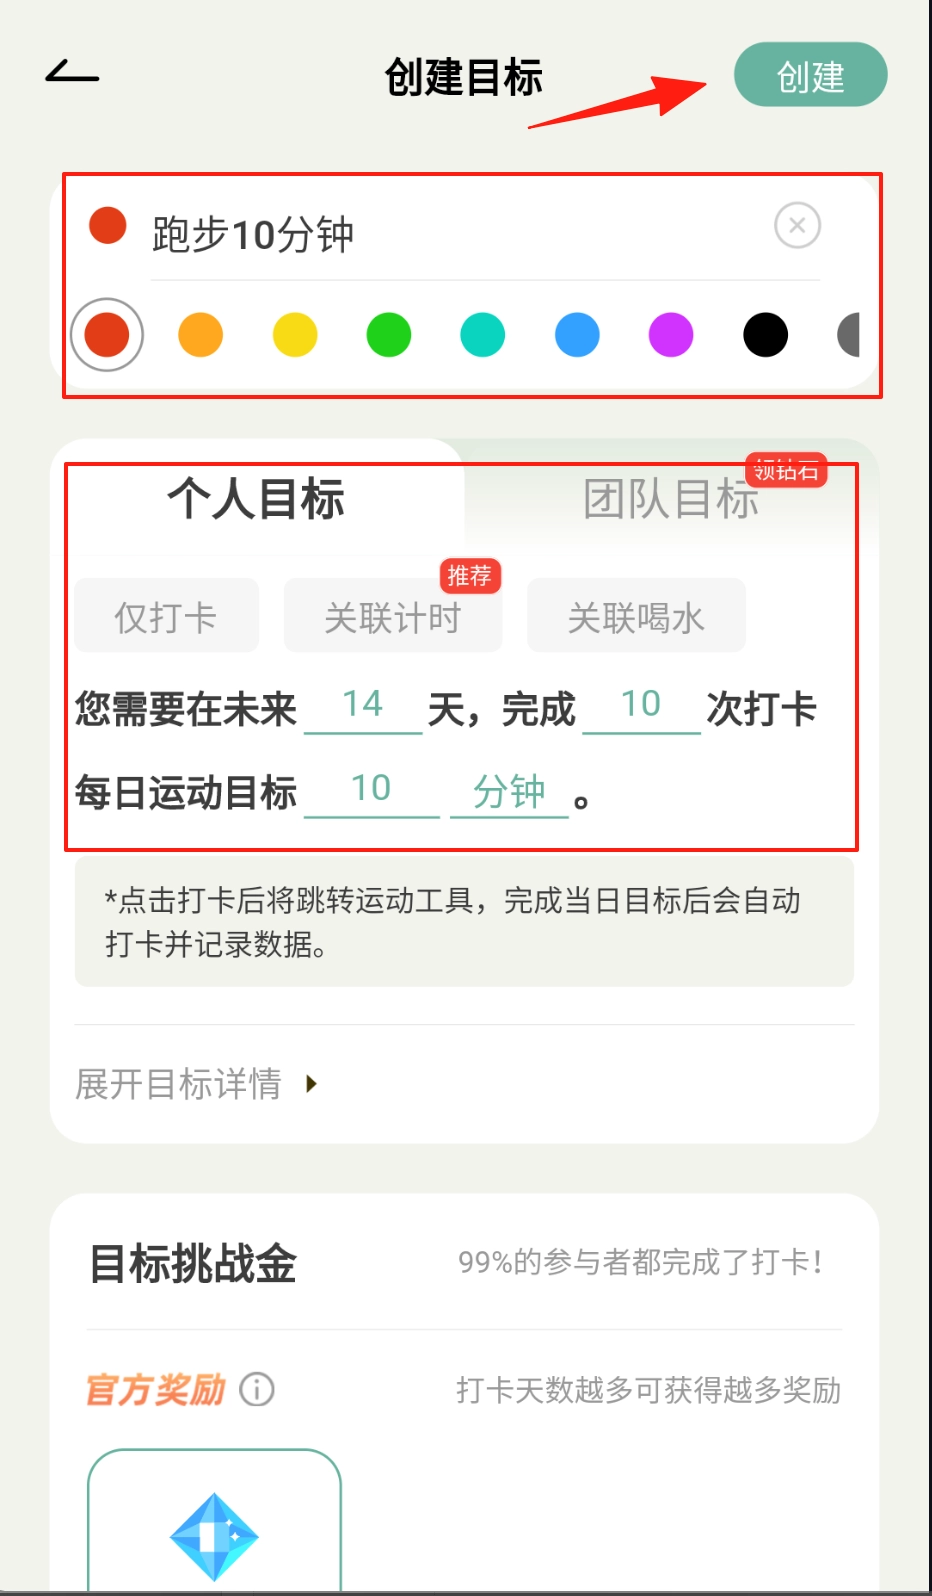Viewport: 932px width, 1596px height.
Task: Select the 仅打卡 option
Action: click(x=166, y=616)
